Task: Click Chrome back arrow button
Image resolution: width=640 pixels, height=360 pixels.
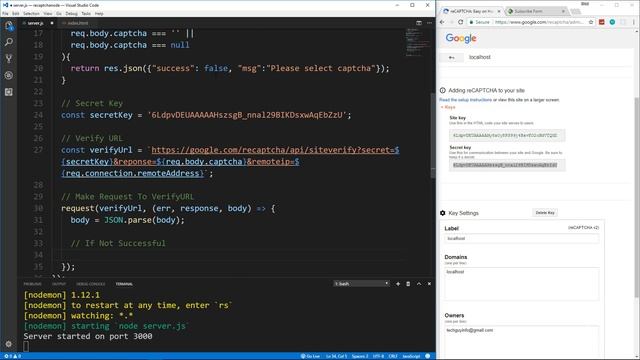Action: [442, 22]
